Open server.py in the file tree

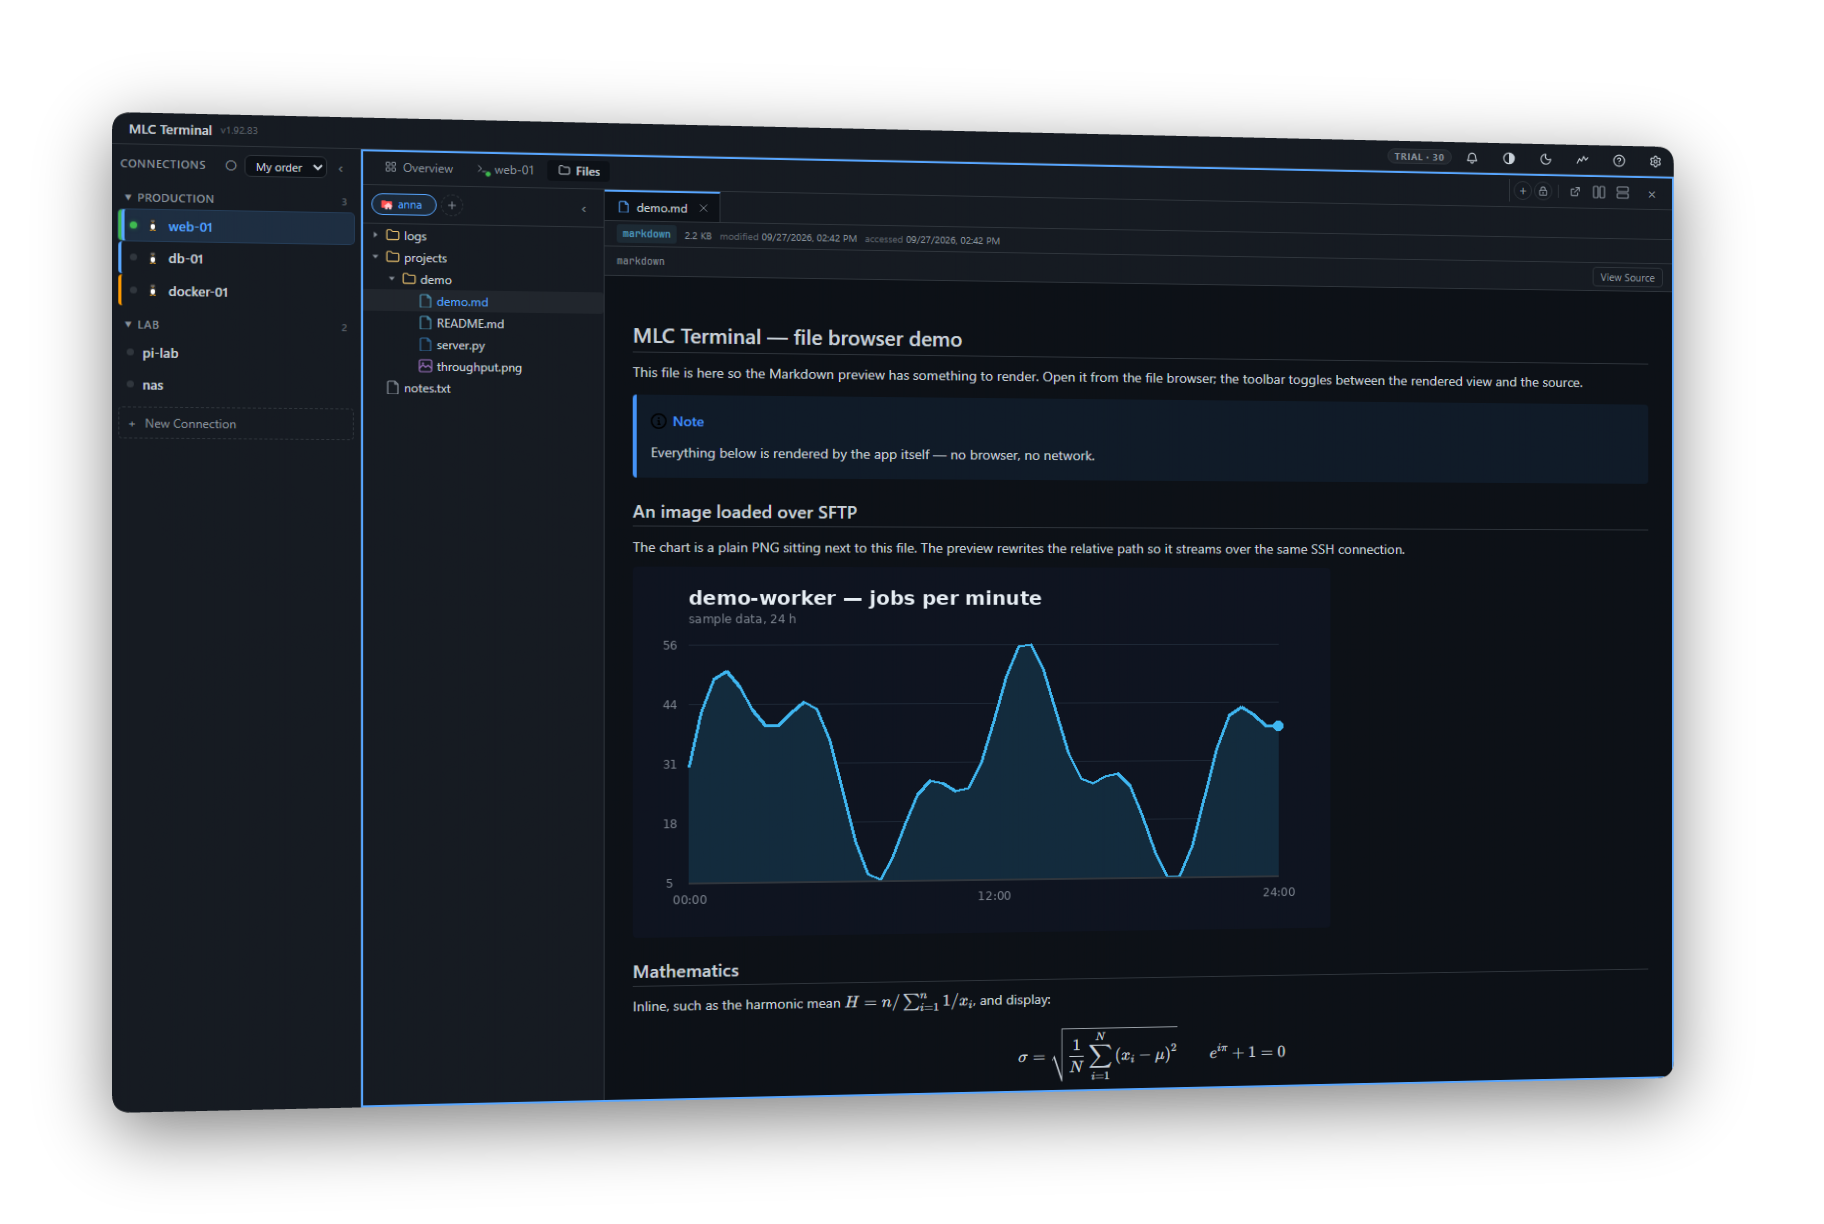pos(484,345)
